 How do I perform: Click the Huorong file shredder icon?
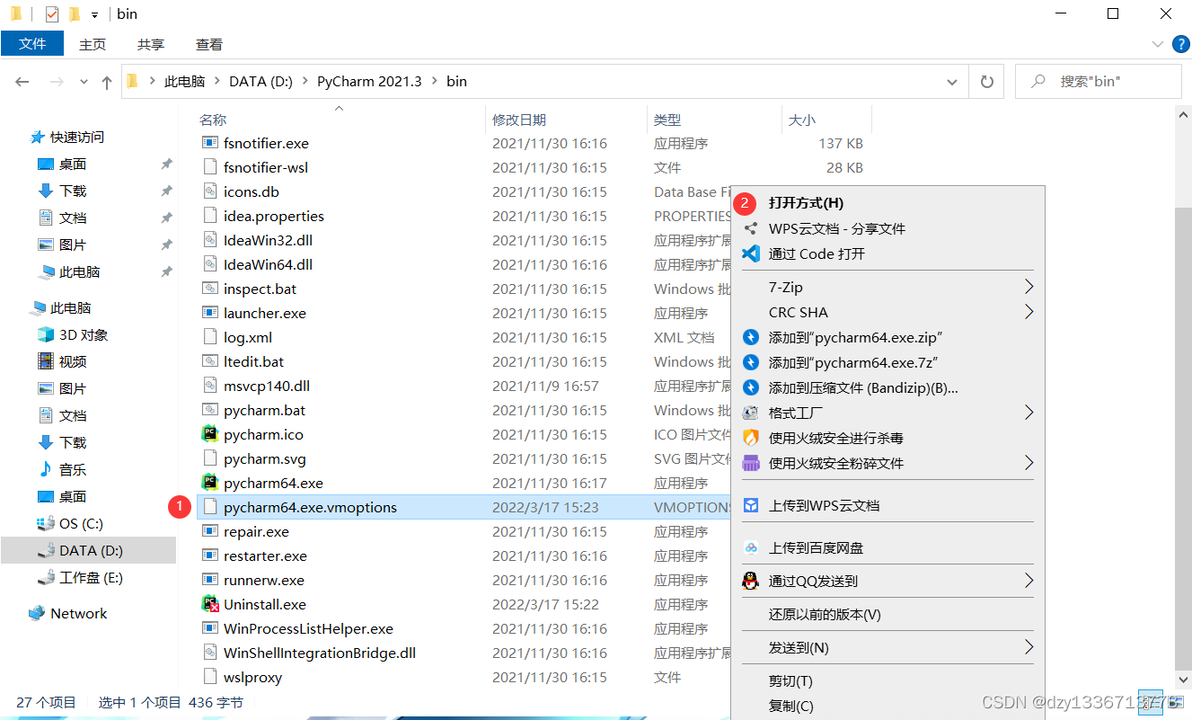(x=751, y=463)
